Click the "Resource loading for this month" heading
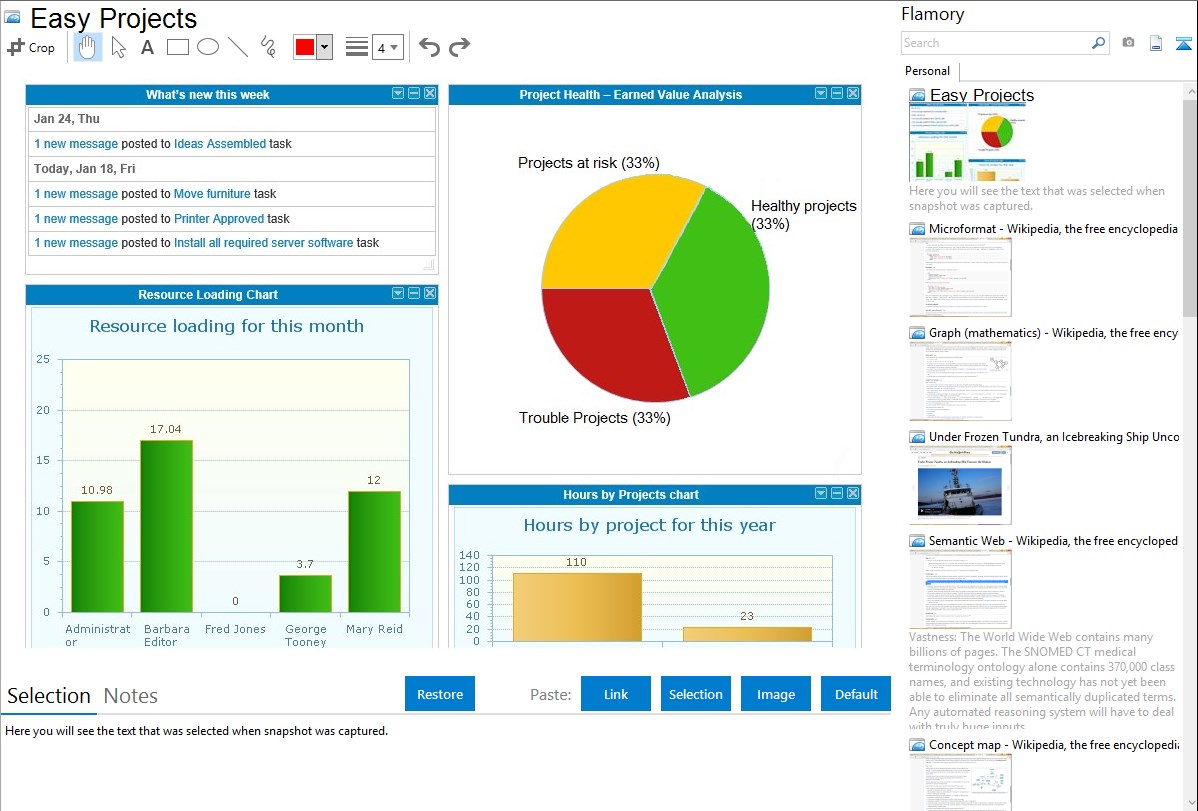The image size is (1198, 811). [227, 326]
